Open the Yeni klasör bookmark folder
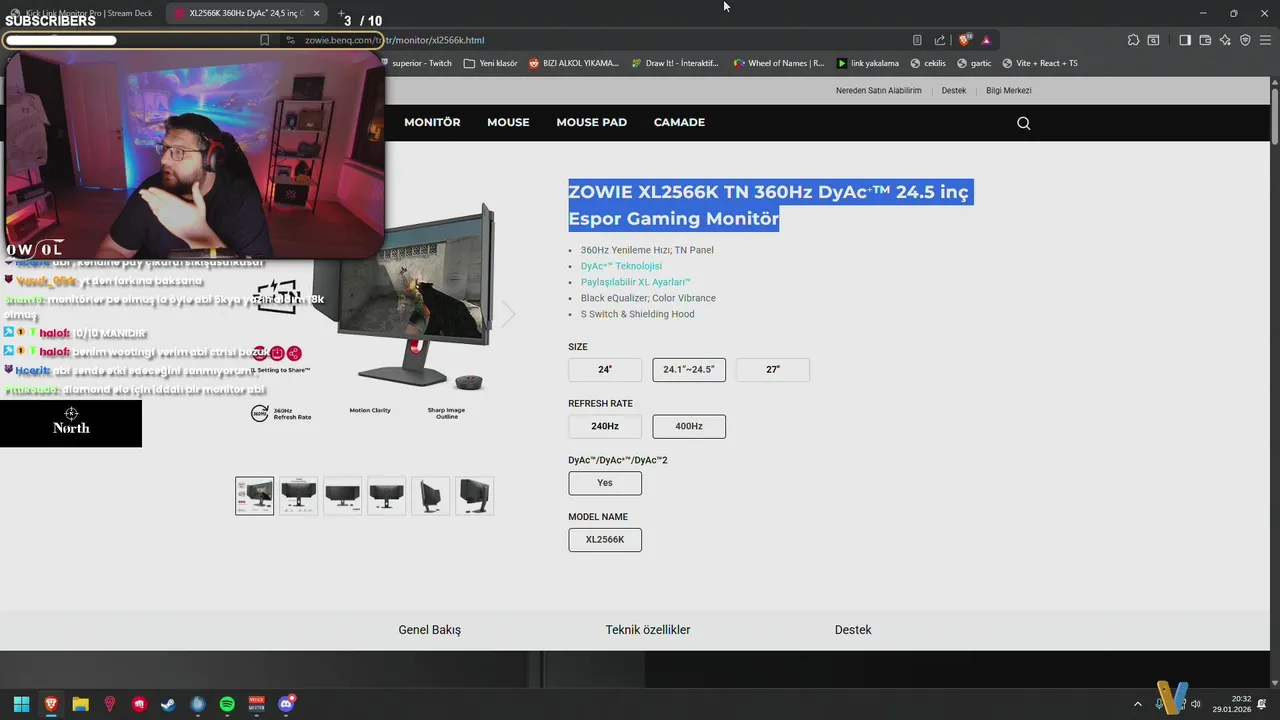1280x720 pixels. tap(491, 63)
